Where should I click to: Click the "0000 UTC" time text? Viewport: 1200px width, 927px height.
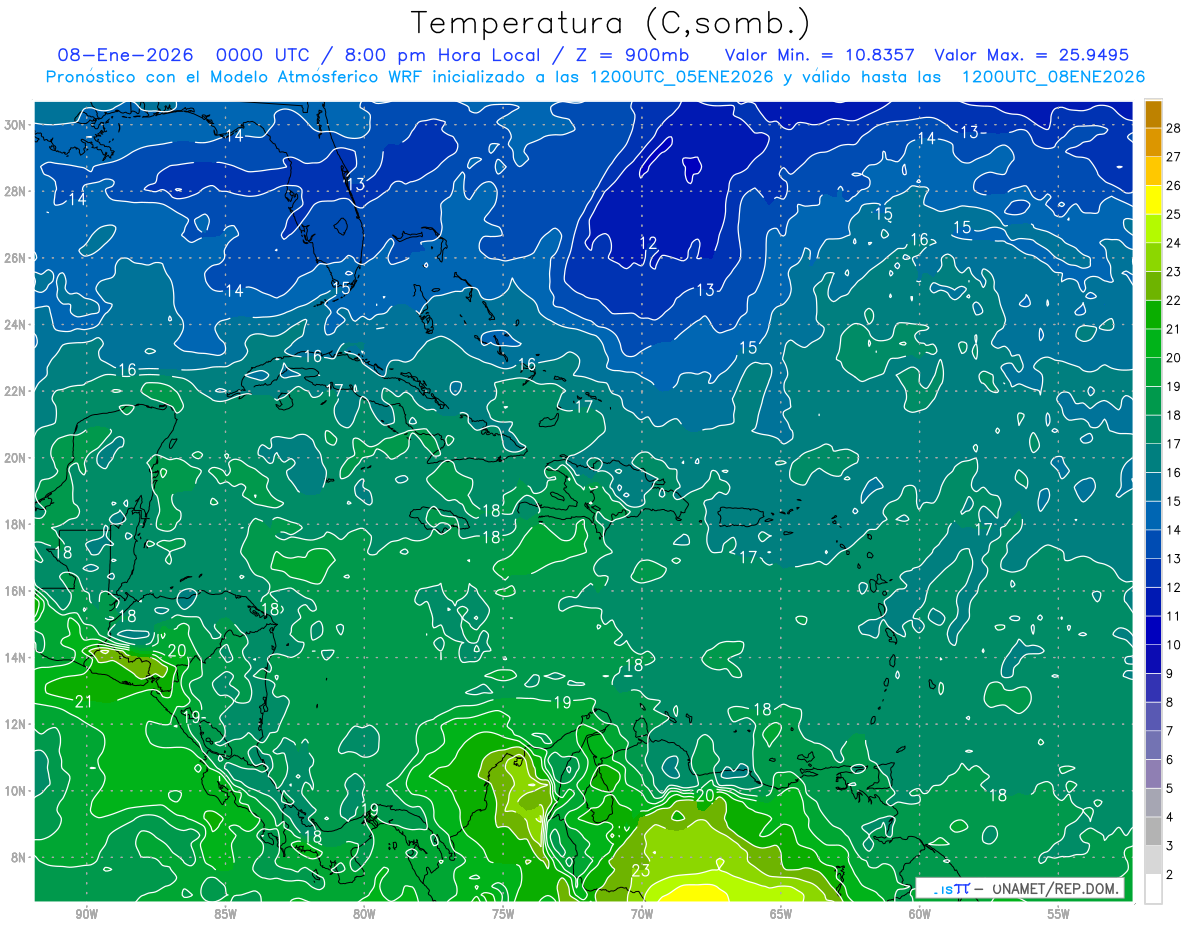(x=262, y=55)
